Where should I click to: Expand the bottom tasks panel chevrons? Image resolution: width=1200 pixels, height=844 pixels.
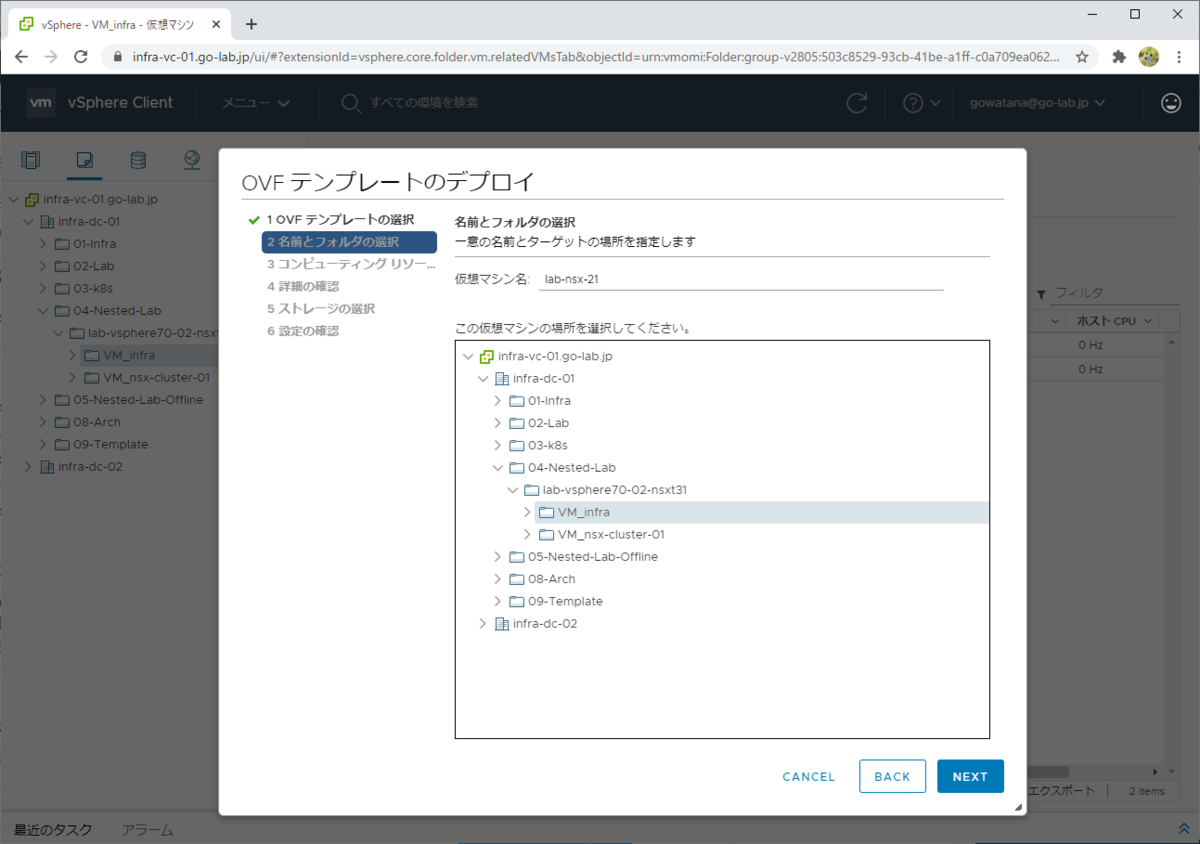1184,829
